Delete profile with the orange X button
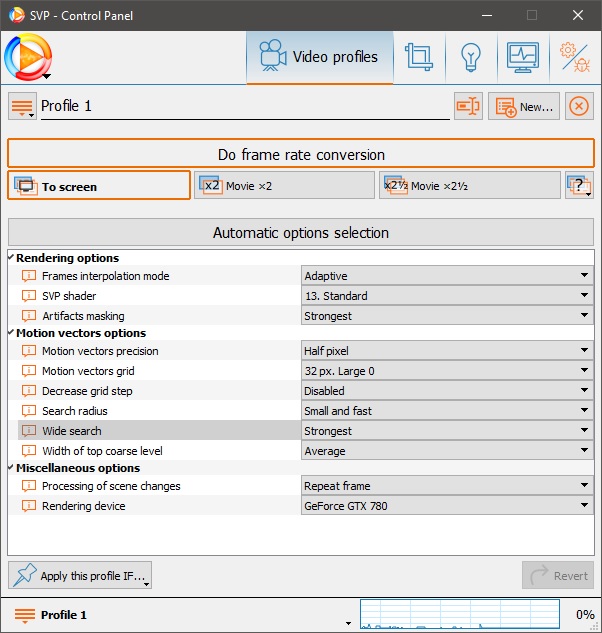Image resolution: width=602 pixels, height=633 pixels. [x=578, y=106]
